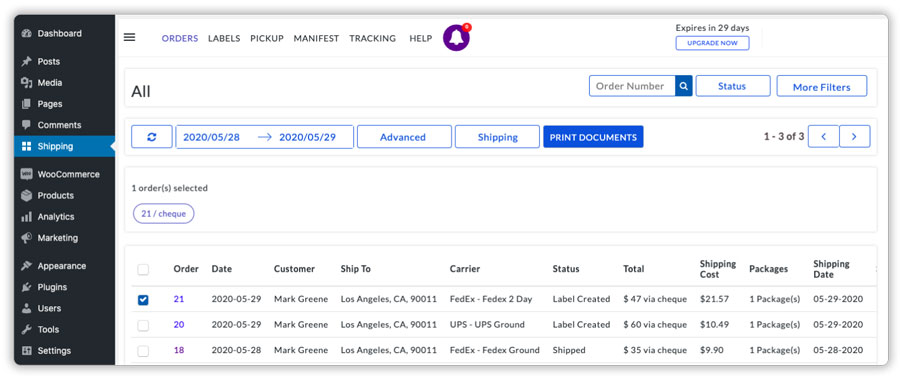Click the $21.57 shipping cost cell
The width and height of the screenshot is (900, 379).
coord(714,299)
